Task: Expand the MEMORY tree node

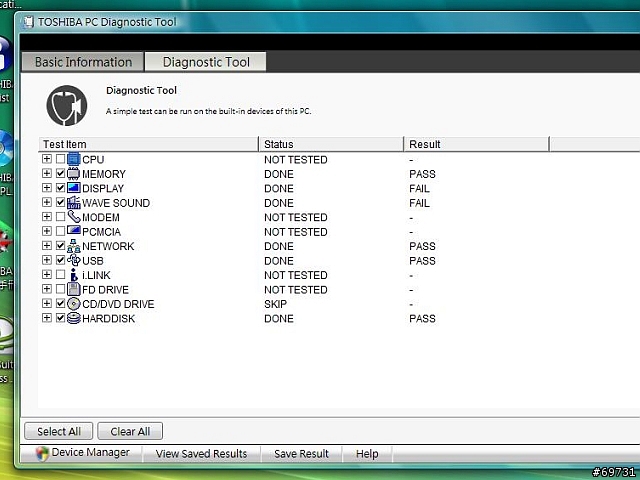Action: [47, 173]
